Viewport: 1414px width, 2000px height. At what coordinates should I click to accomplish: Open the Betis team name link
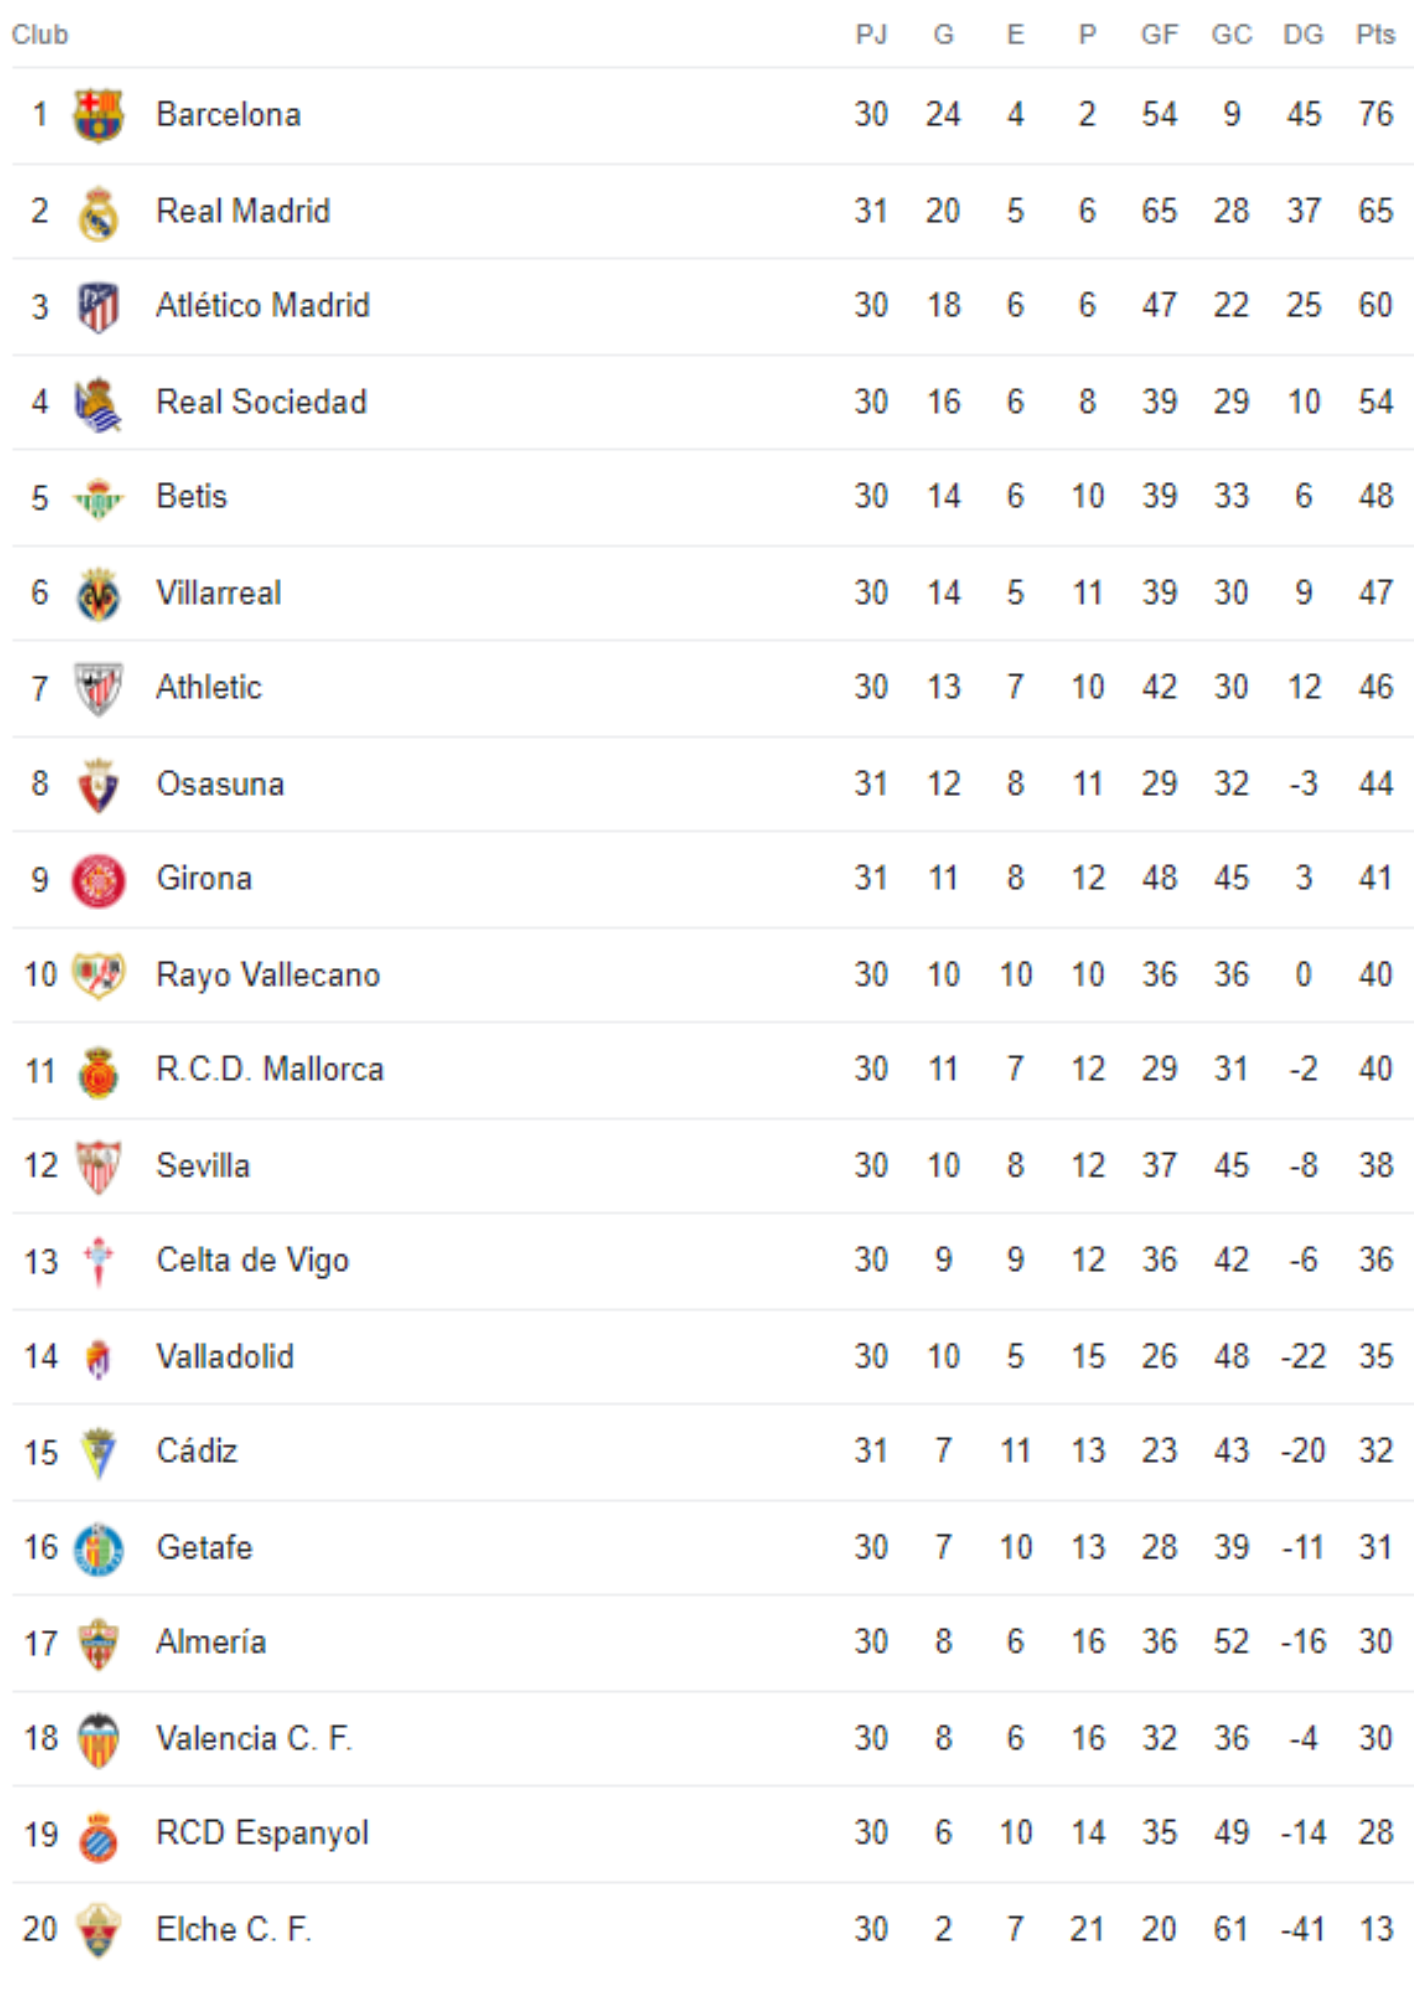(x=191, y=496)
